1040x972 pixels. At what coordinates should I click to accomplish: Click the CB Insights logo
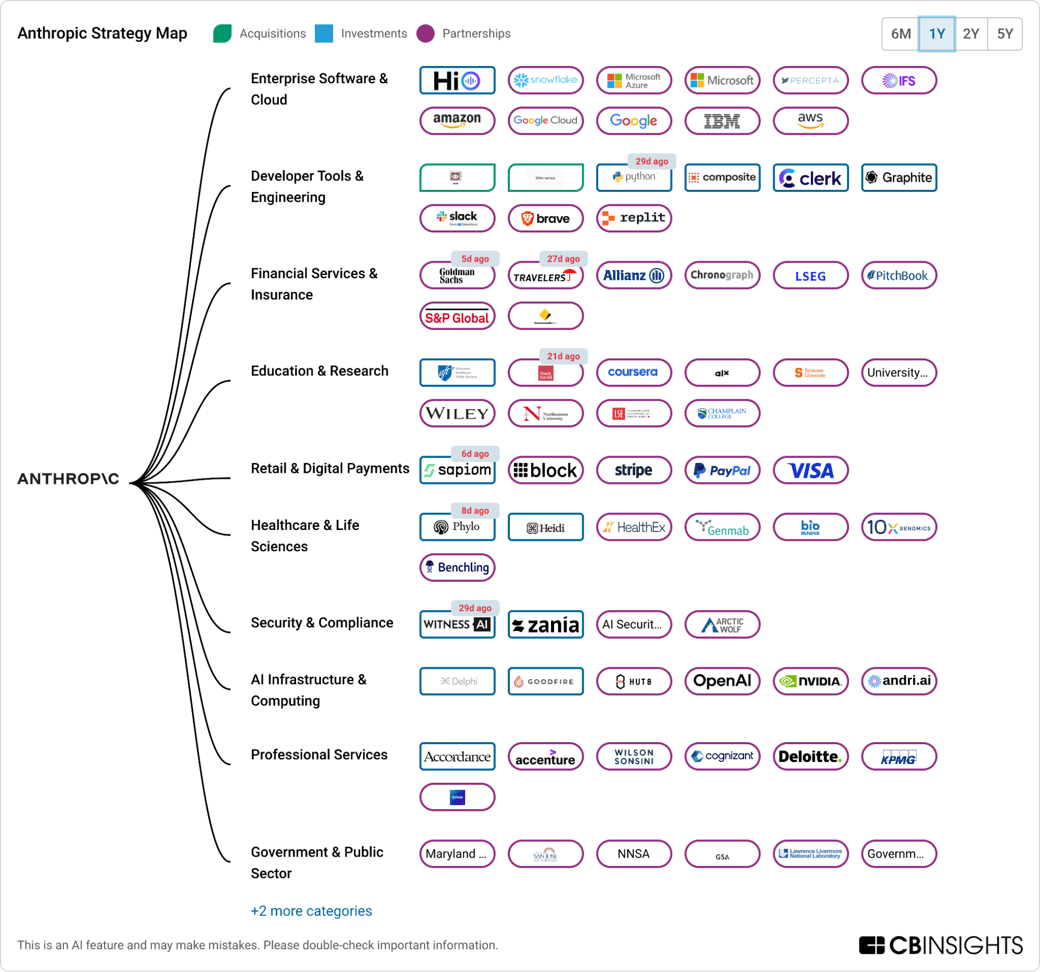(x=940, y=945)
